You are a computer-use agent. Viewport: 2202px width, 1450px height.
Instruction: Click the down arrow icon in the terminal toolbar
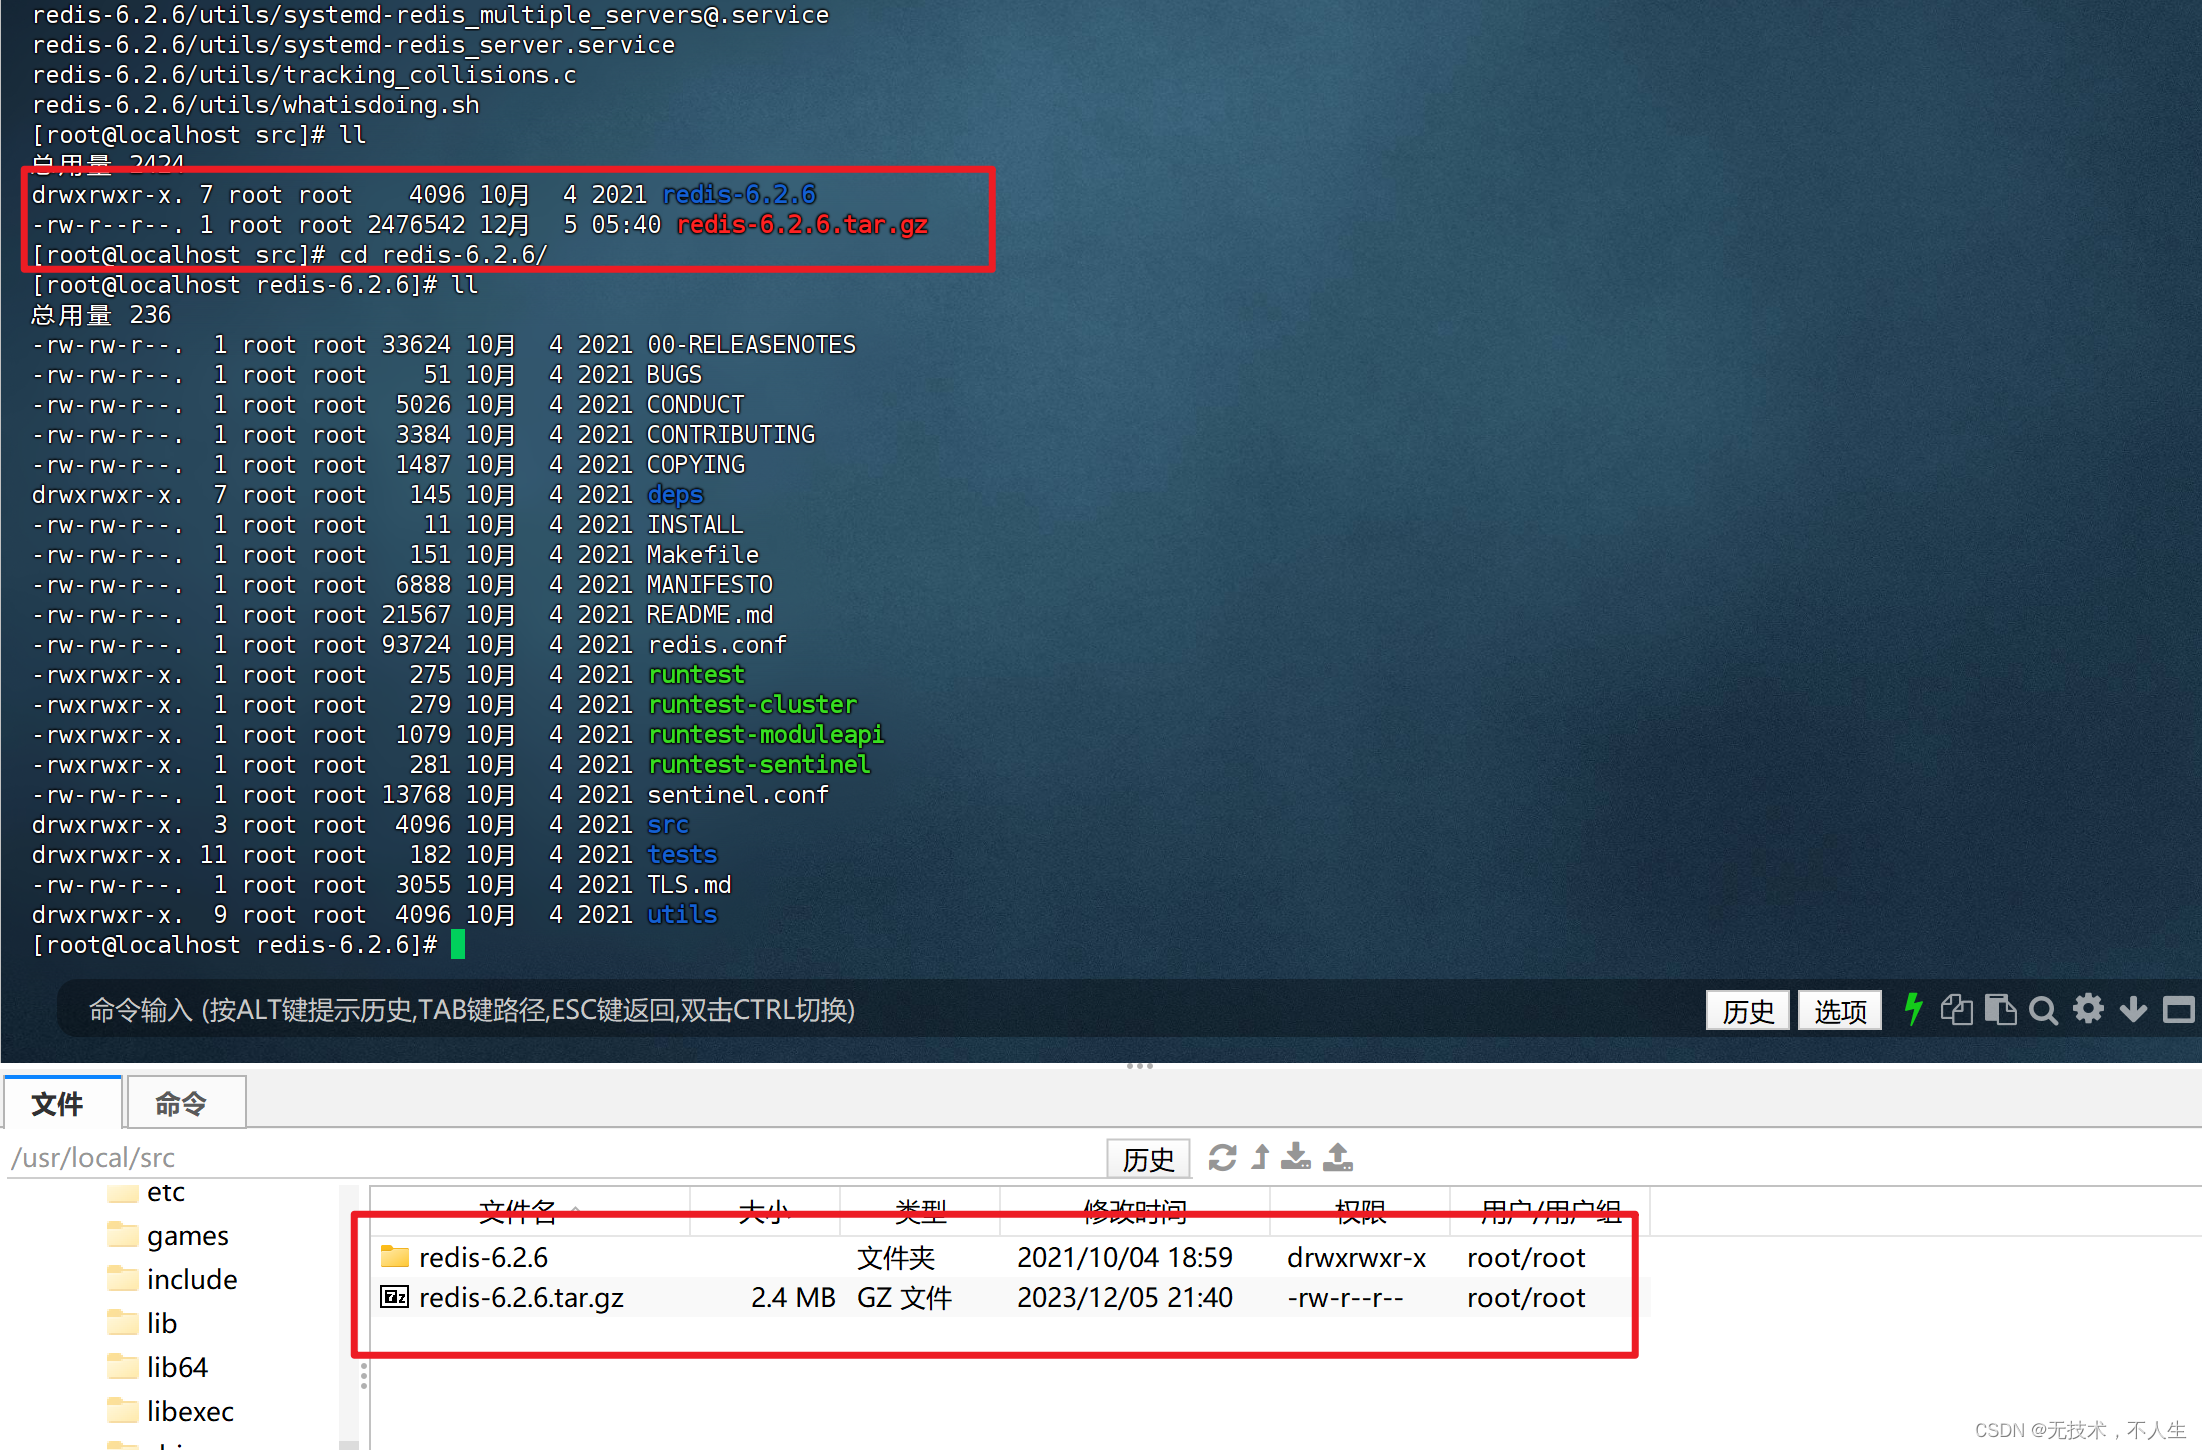click(2133, 1010)
